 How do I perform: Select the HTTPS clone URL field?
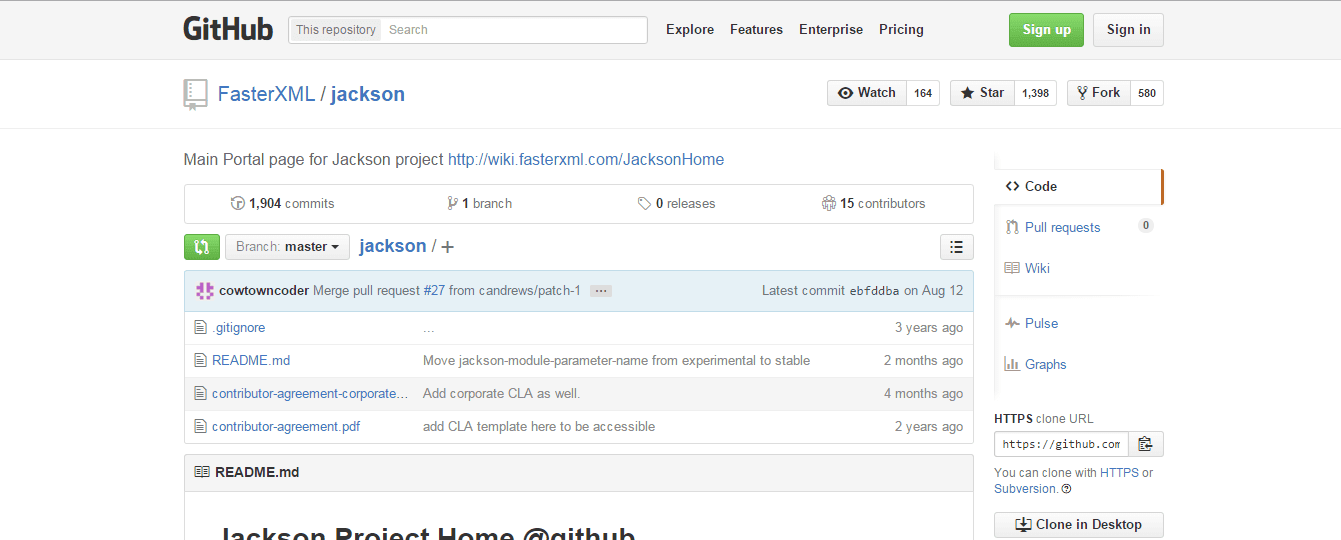pos(1061,444)
